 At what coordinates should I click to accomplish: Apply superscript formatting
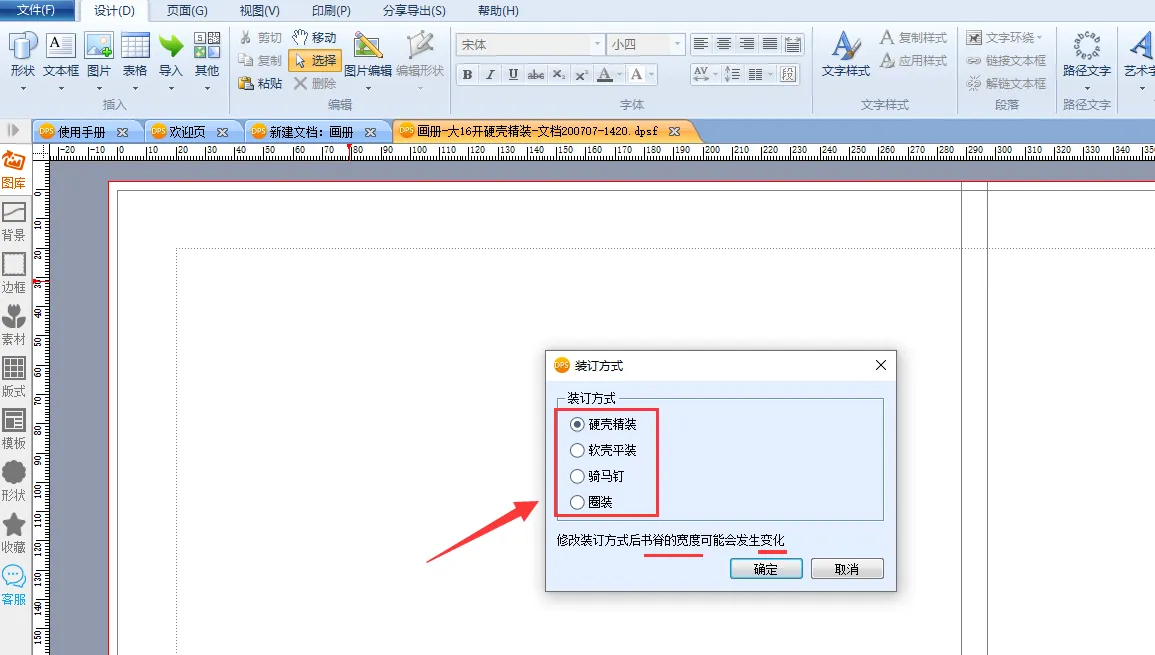pyautogui.click(x=582, y=74)
